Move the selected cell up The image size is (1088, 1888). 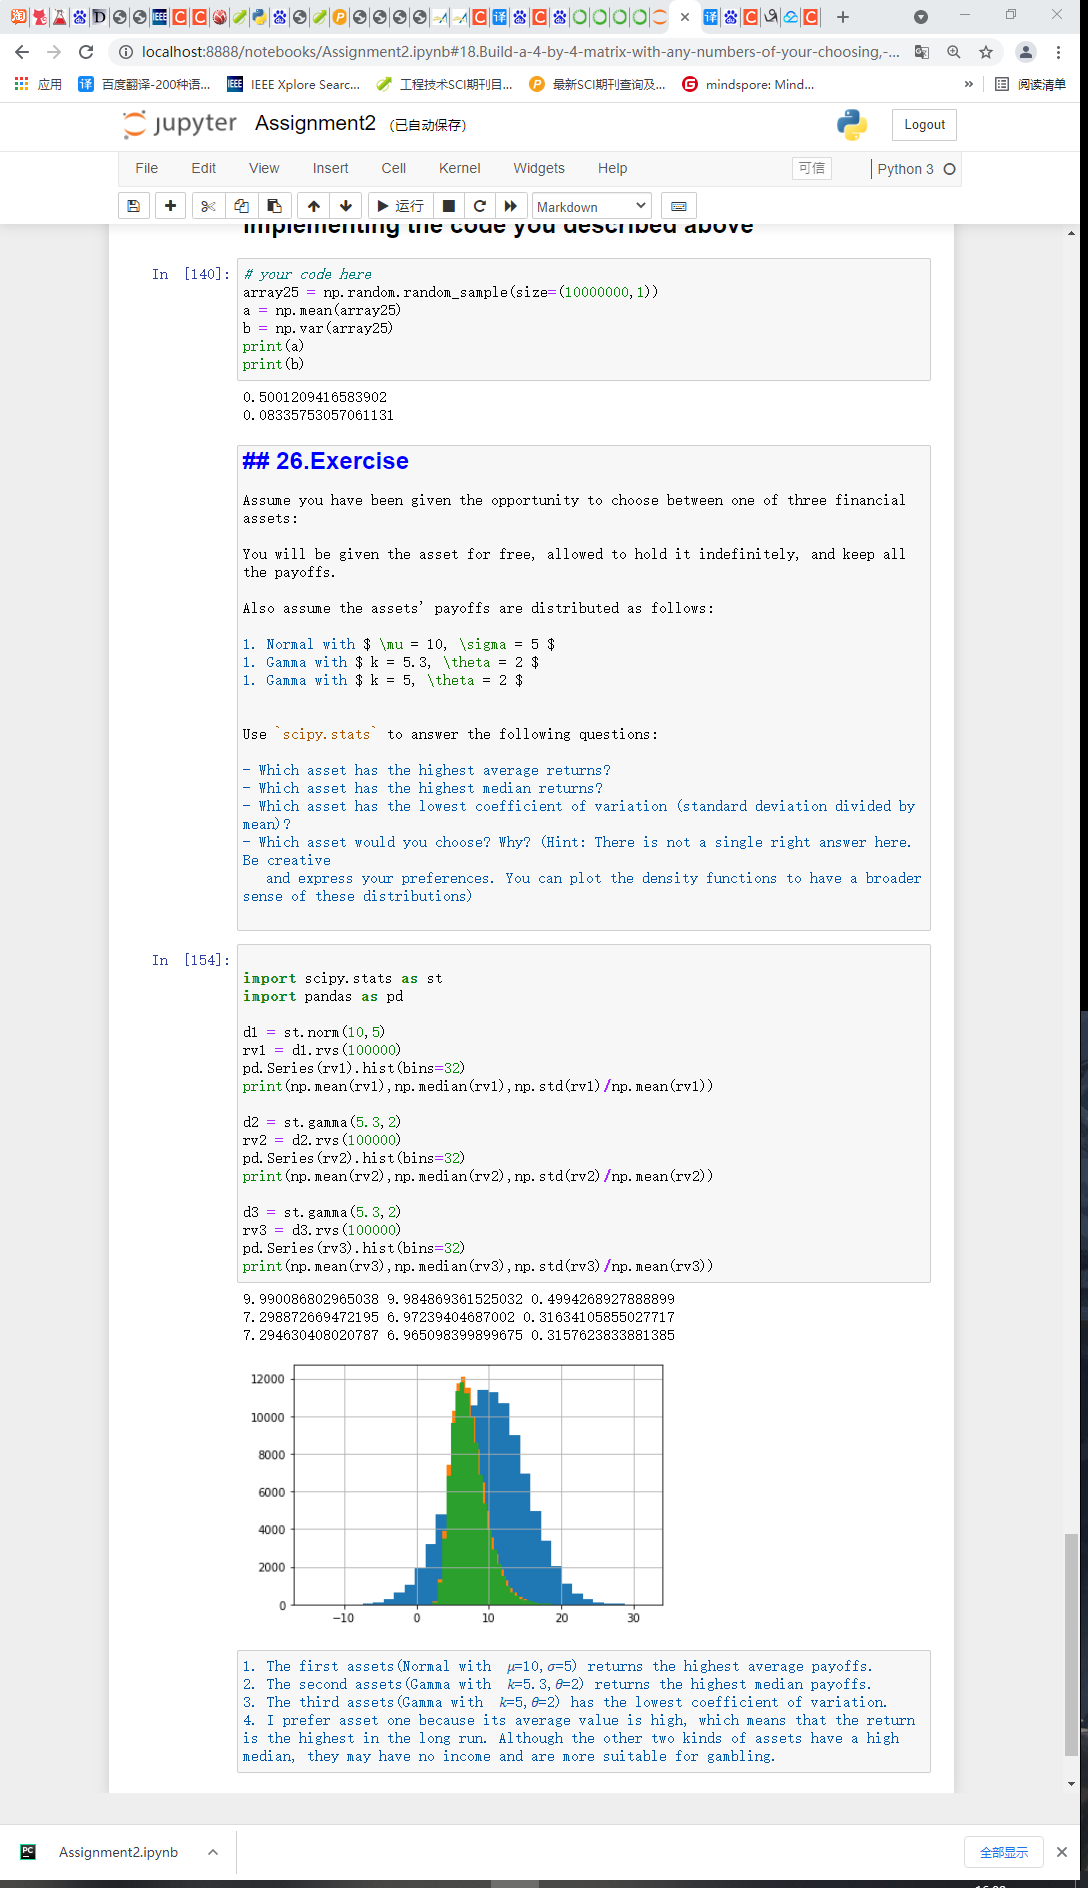tap(314, 206)
